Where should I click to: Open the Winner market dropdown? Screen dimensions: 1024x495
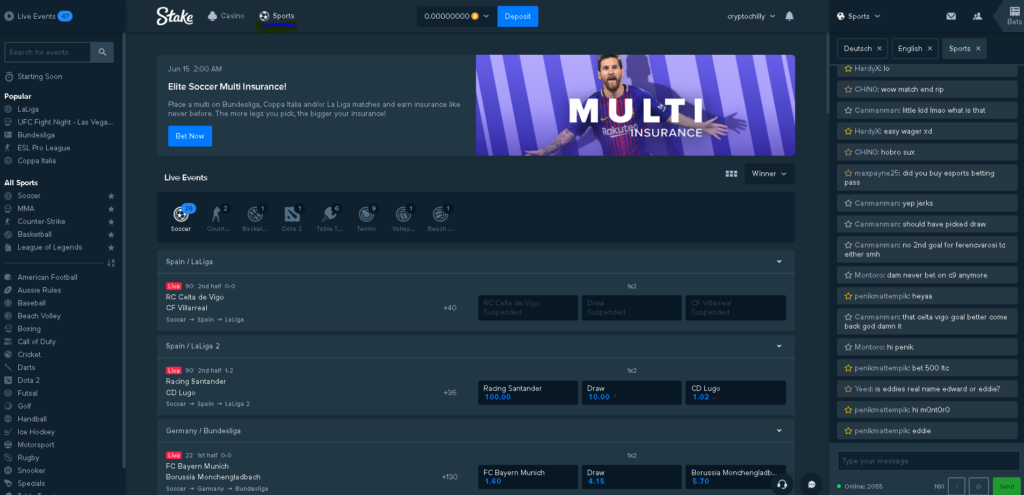[769, 174]
